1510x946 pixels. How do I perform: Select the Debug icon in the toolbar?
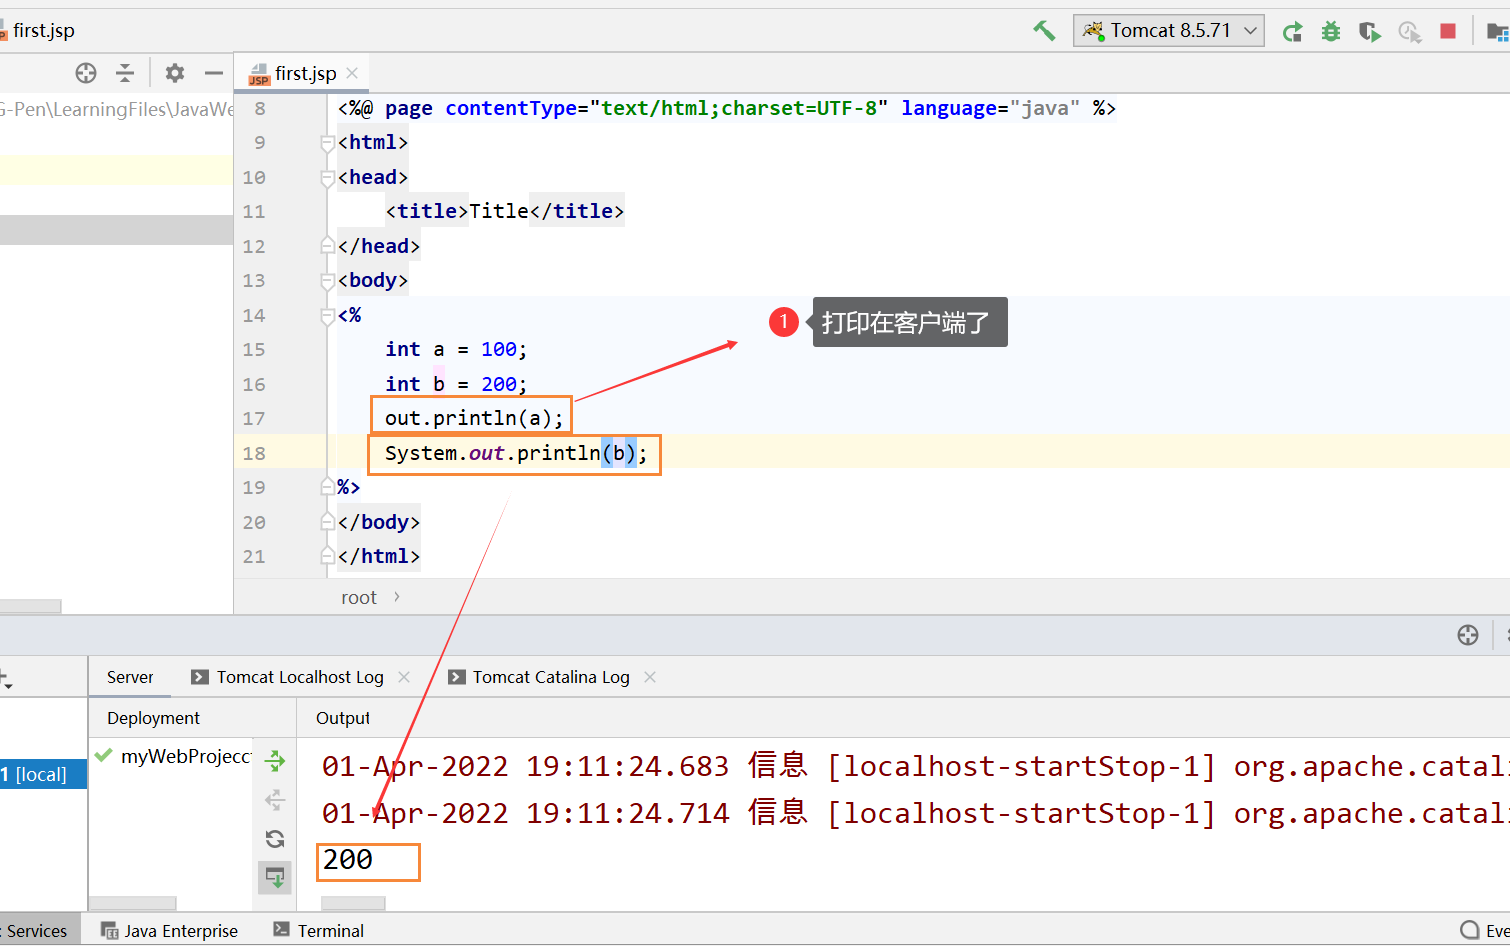coord(1330,31)
